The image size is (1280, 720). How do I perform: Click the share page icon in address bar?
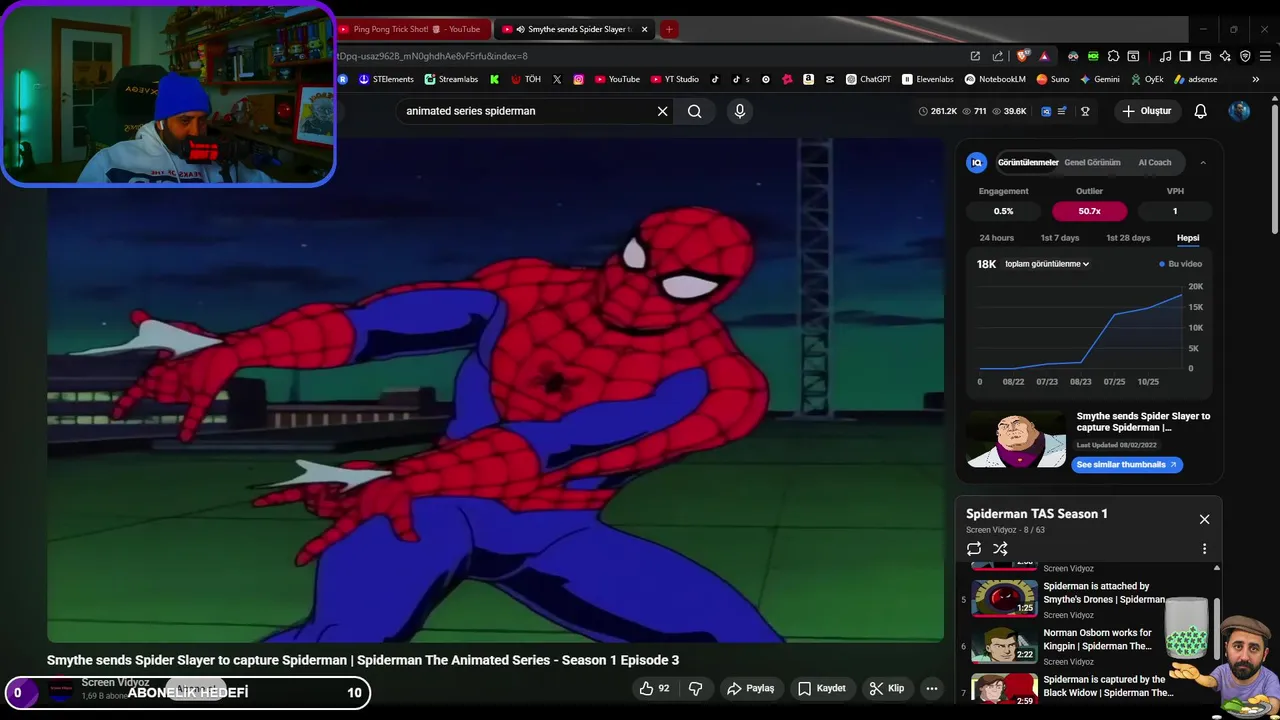997,56
